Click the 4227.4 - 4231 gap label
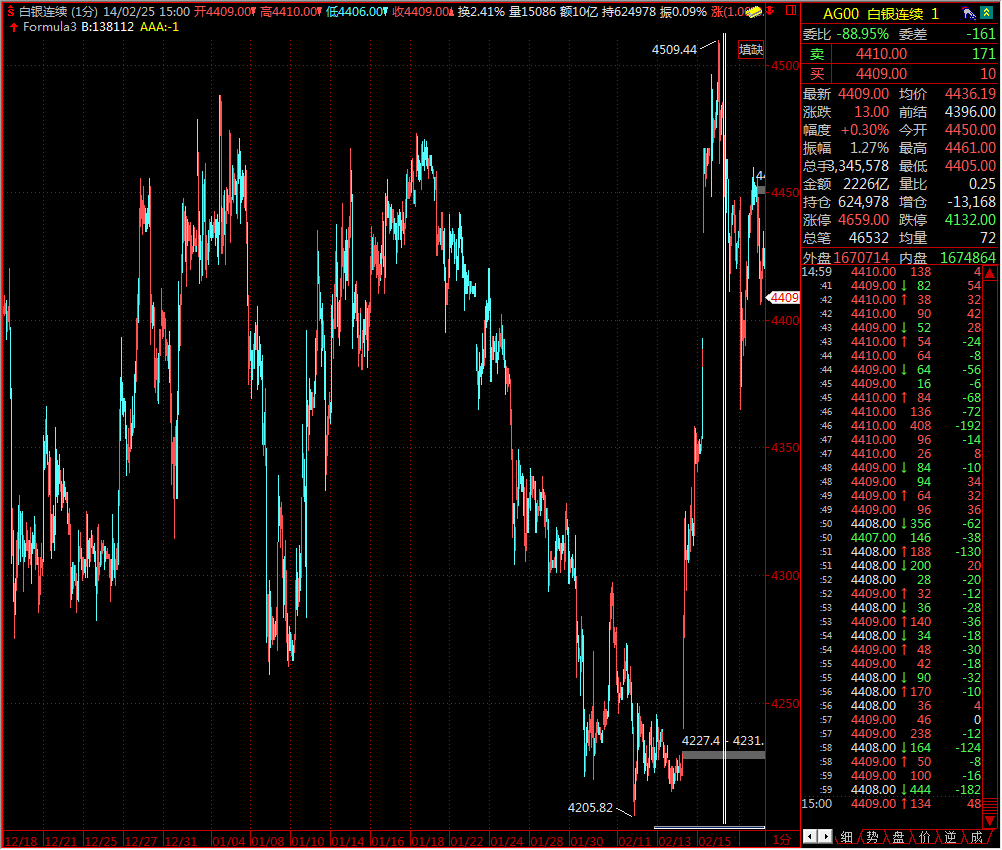 pos(722,740)
